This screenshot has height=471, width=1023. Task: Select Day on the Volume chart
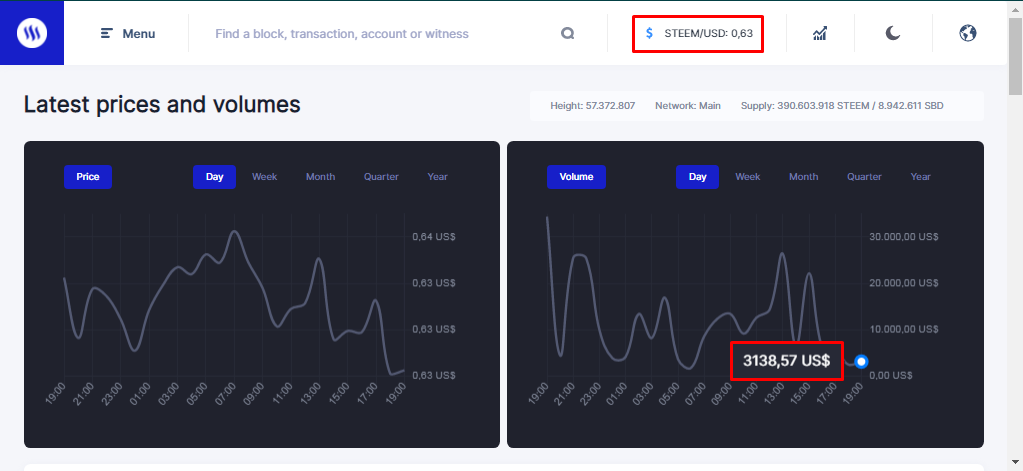[x=697, y=177]
